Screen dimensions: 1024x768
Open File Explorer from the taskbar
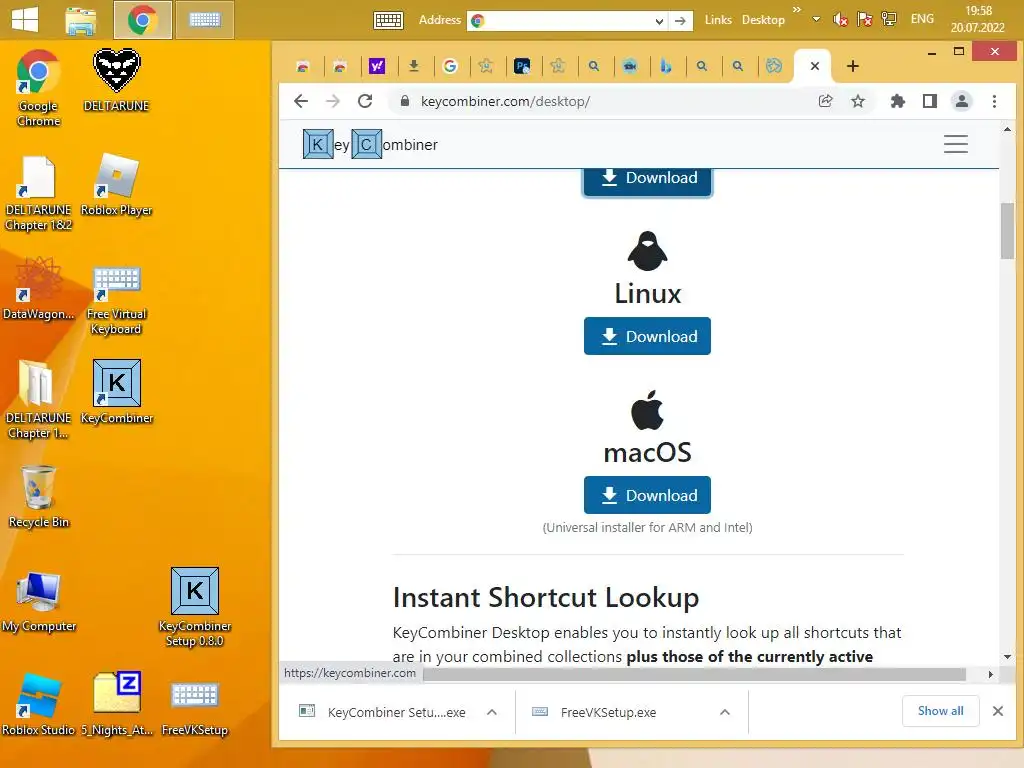coord(81,20)
